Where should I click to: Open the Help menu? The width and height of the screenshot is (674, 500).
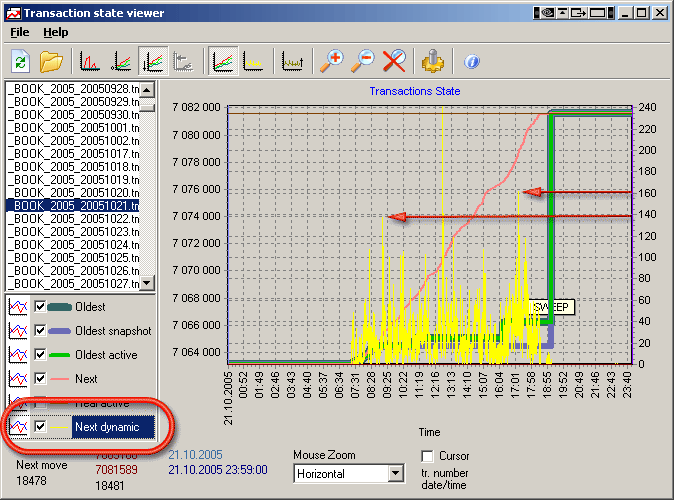coord(55,32)
